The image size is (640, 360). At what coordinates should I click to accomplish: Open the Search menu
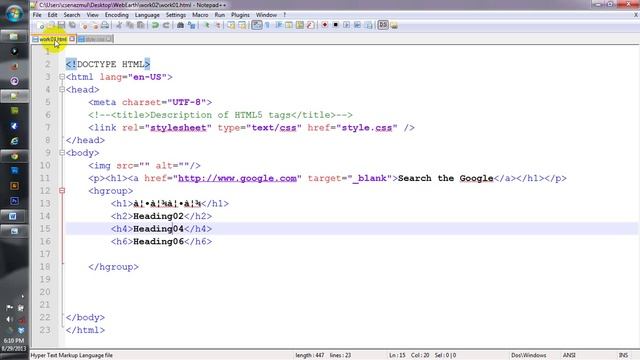pos(72,15)
